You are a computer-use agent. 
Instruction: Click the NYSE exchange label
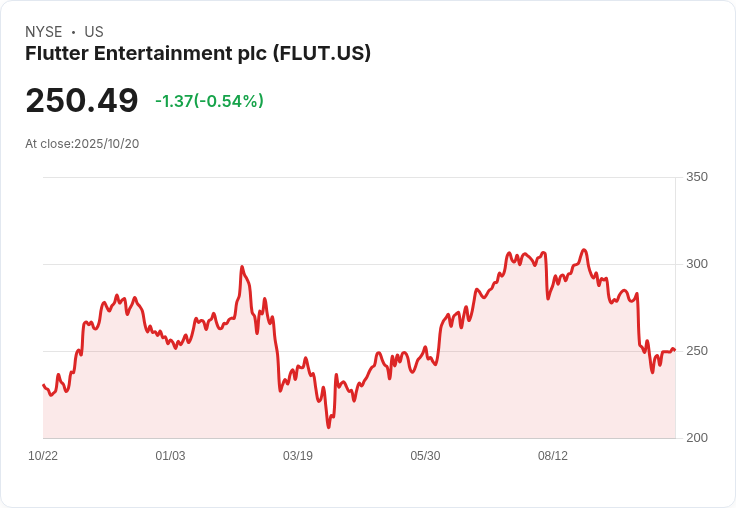(x=43, y=32)
